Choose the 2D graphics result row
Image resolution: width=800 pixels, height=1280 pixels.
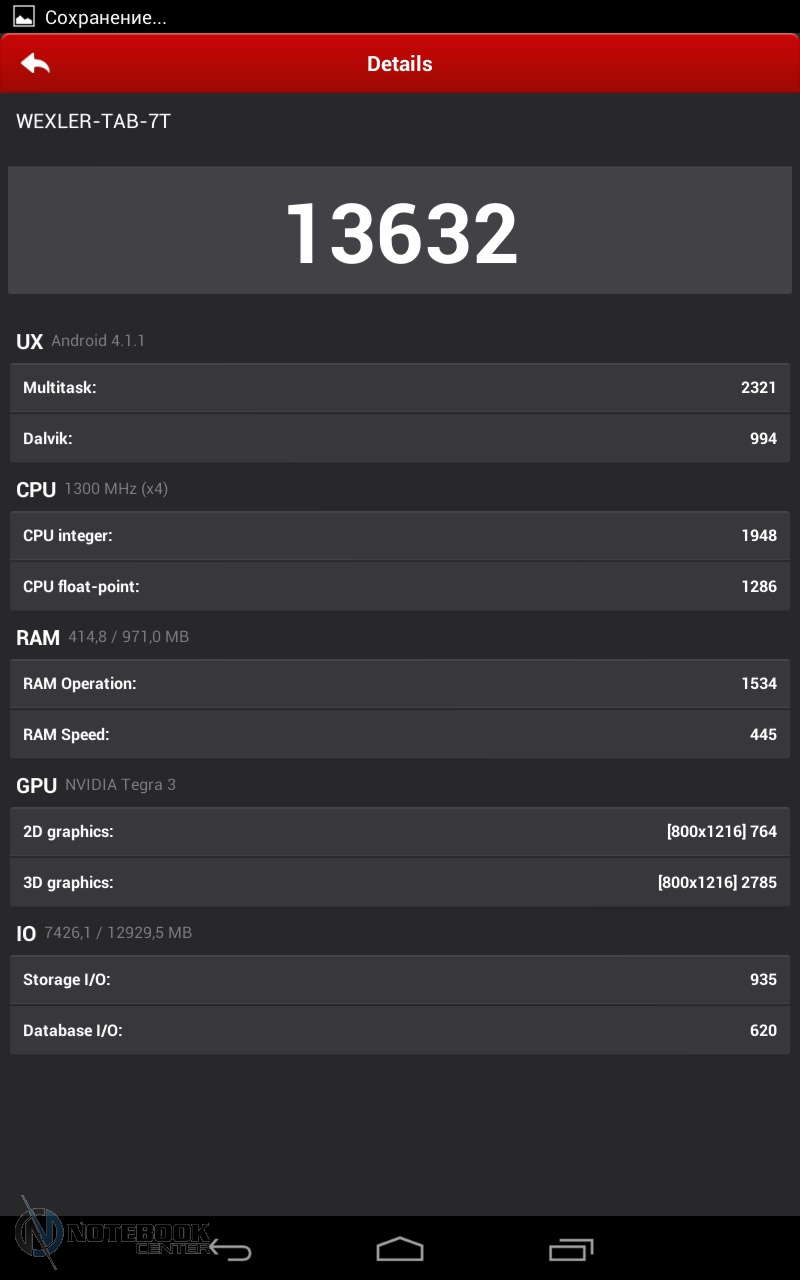[x=400, y=832]
